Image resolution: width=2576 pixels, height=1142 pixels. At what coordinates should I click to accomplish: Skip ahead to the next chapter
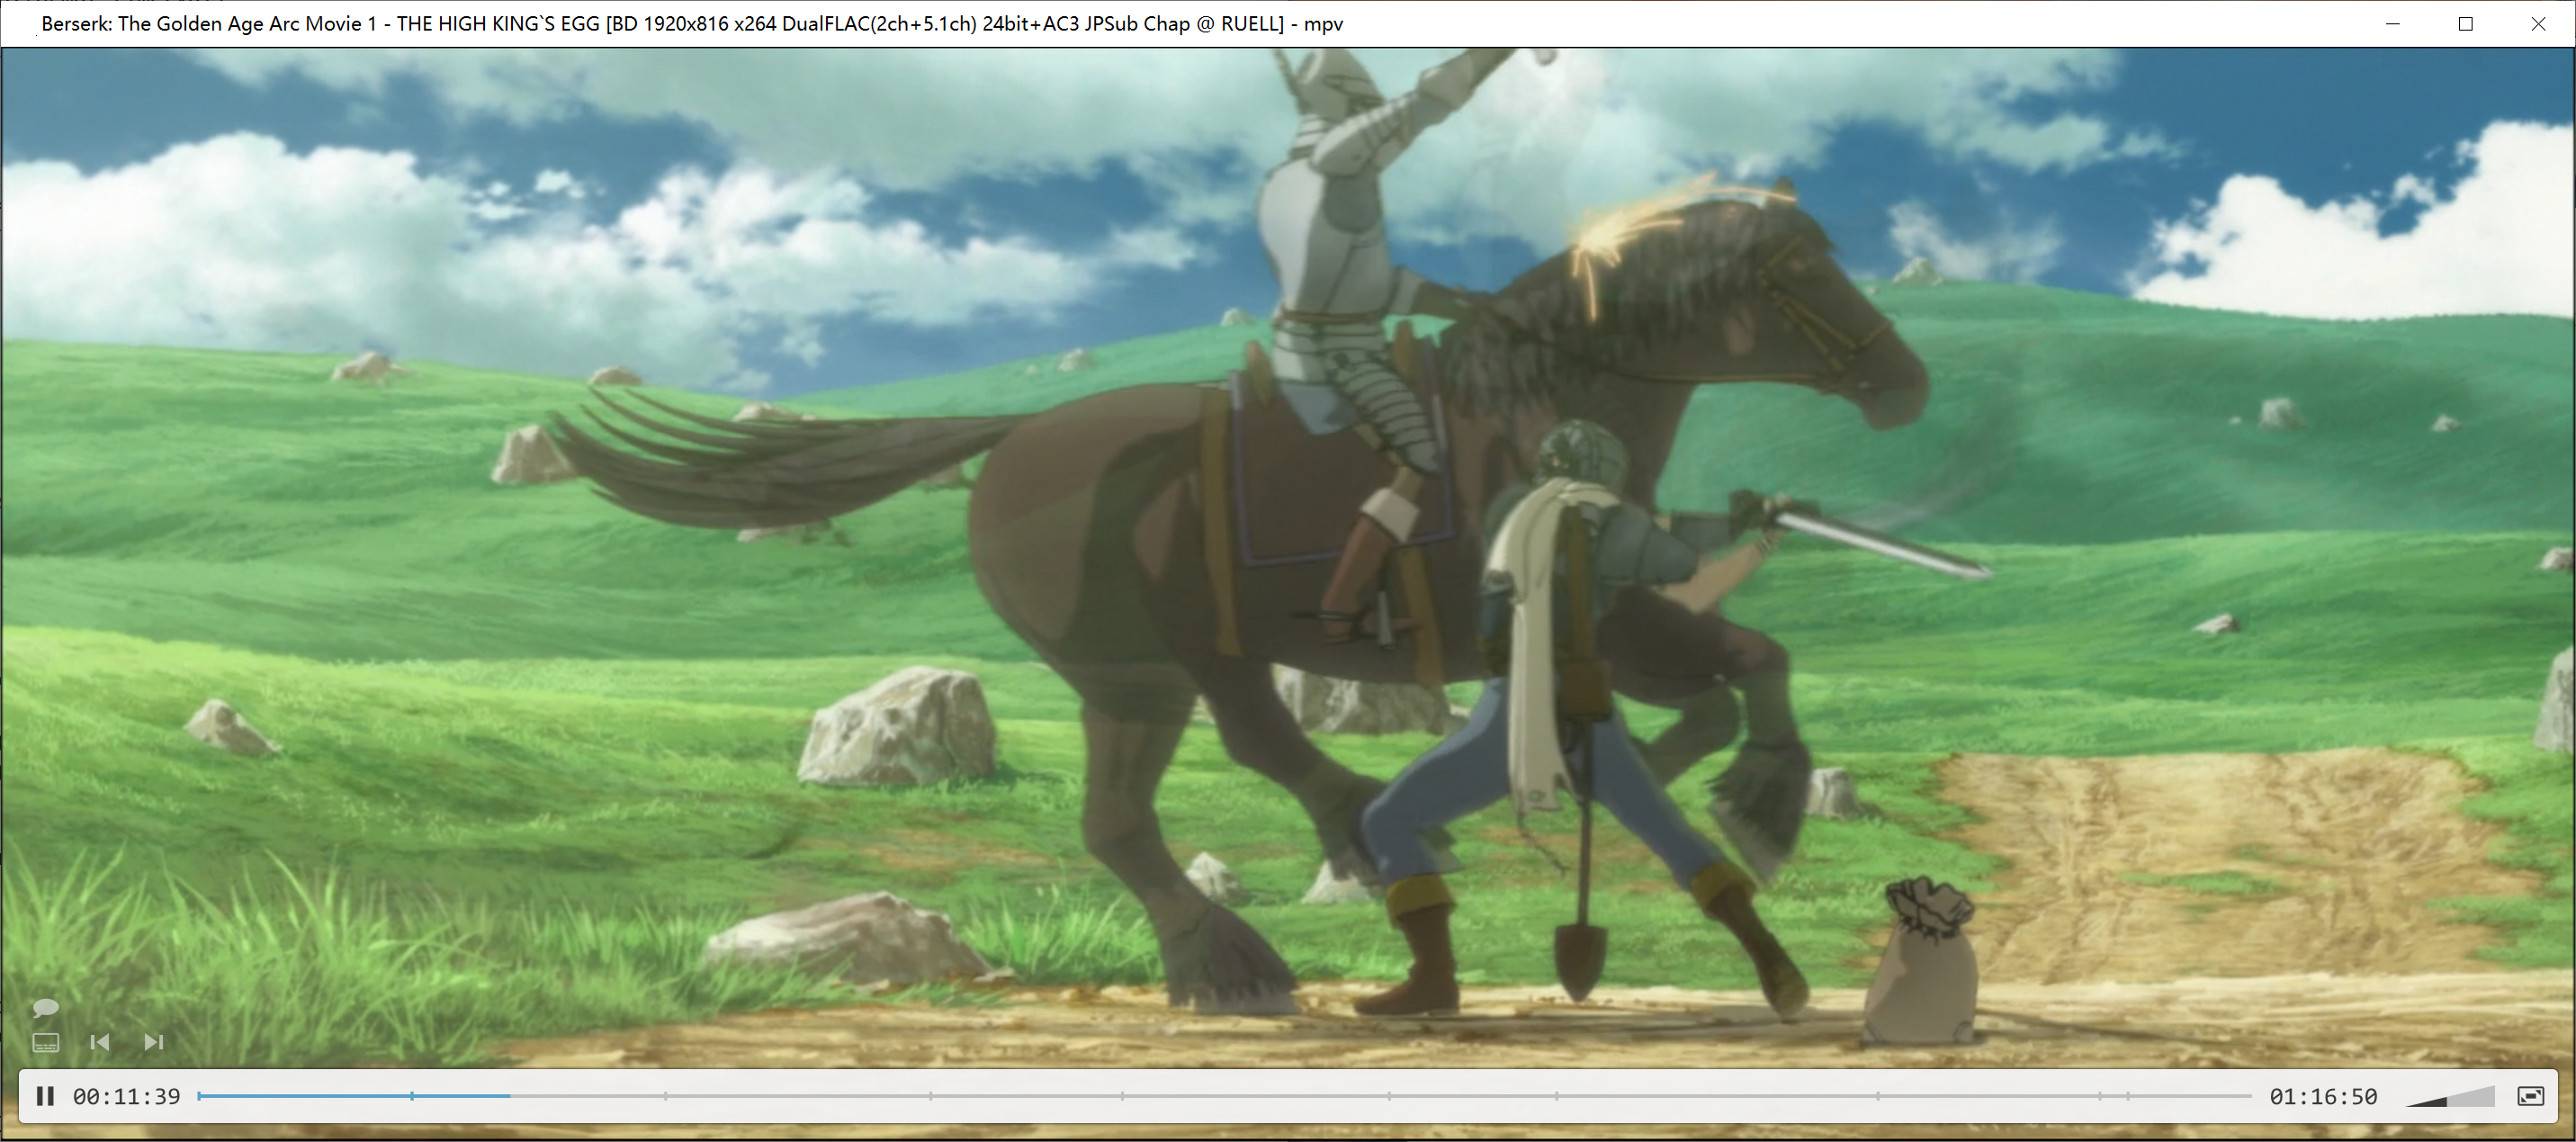153,1042
